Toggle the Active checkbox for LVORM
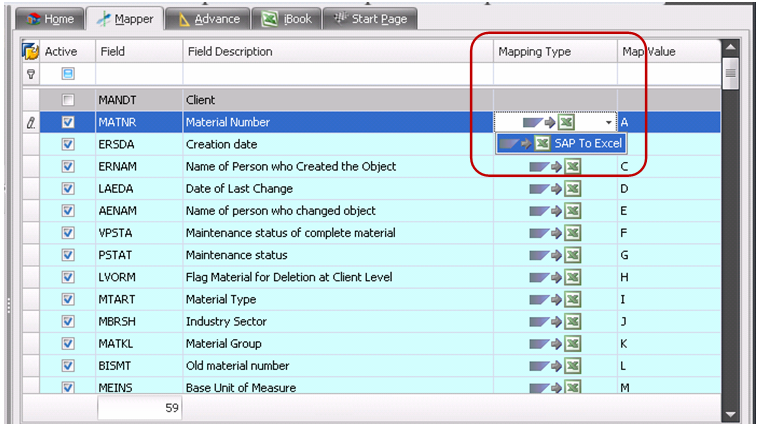The width and height of the screenshot is (759, 428). 68,277
